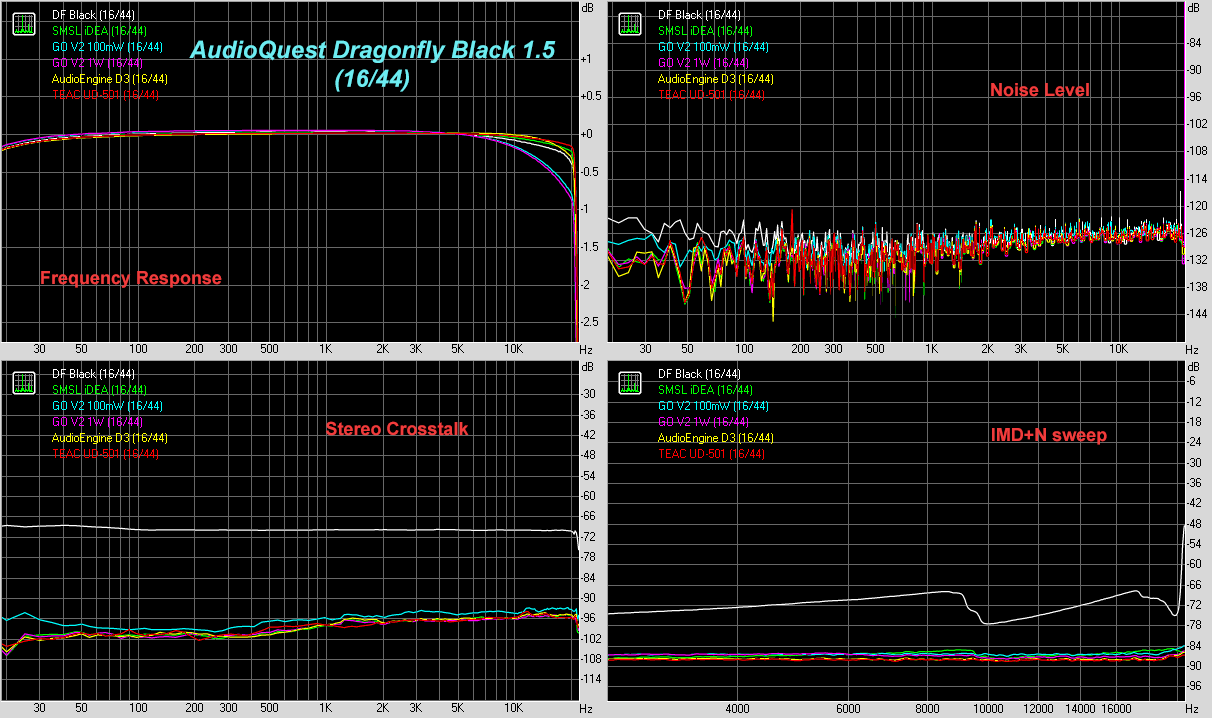Select SMSL iDEA legend in IMD+N sweep panel

tap(706, 390)
